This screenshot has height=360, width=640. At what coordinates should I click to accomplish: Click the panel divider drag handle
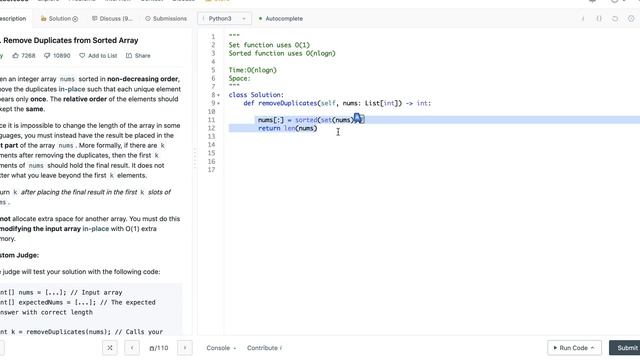195,158
